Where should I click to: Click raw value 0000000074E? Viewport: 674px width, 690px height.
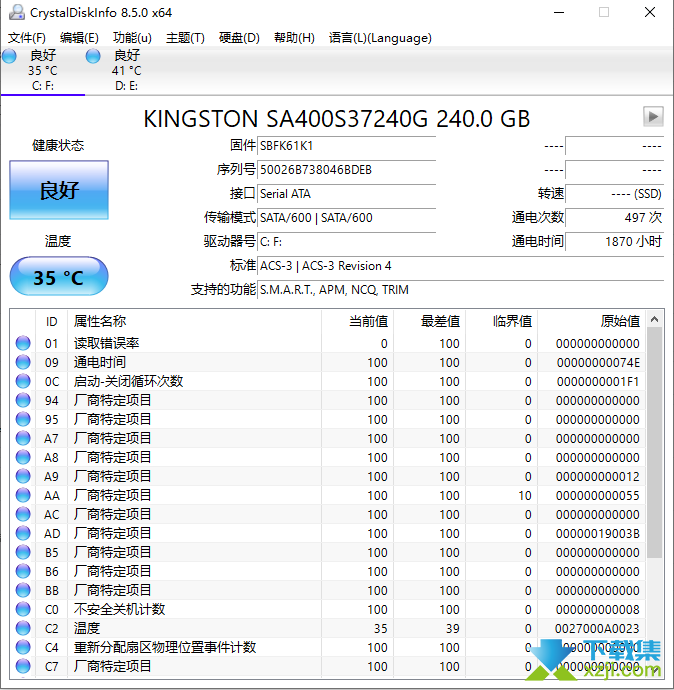coord(598,362)
